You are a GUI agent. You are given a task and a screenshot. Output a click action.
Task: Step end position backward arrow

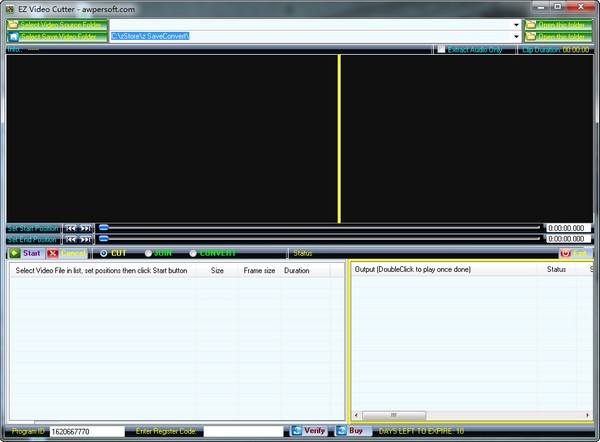(x=71, y=240)
